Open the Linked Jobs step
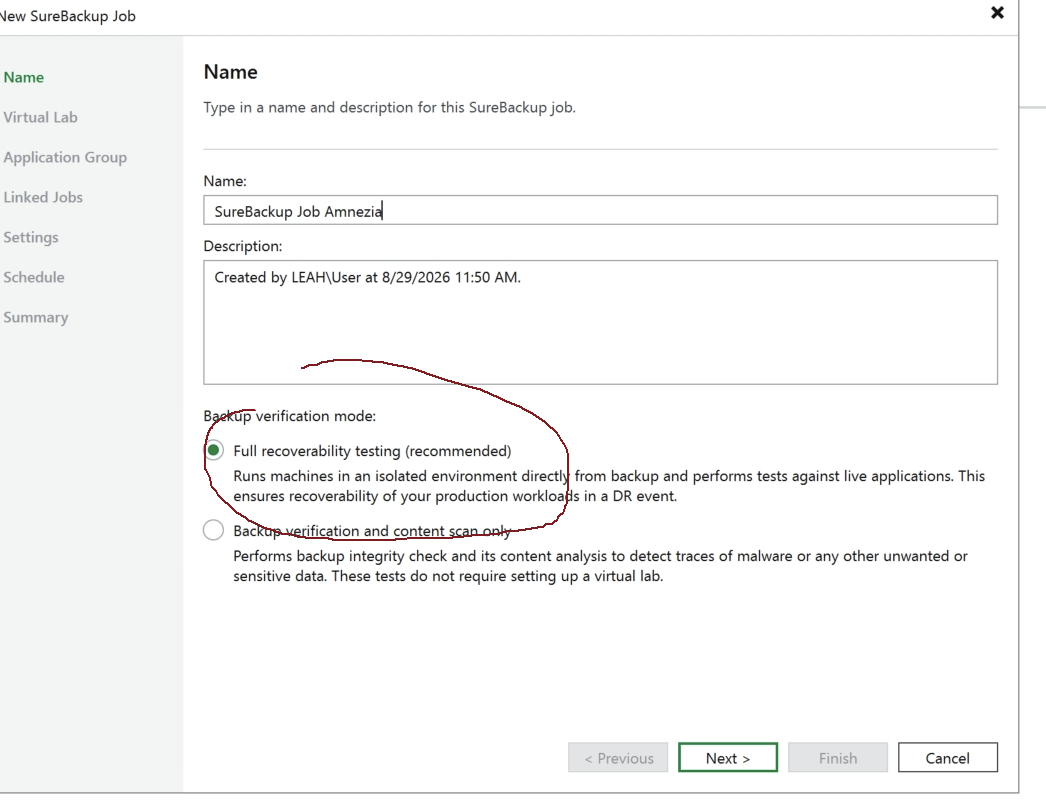The width and height of the screenshot is (1046, 802). [43, 197]
